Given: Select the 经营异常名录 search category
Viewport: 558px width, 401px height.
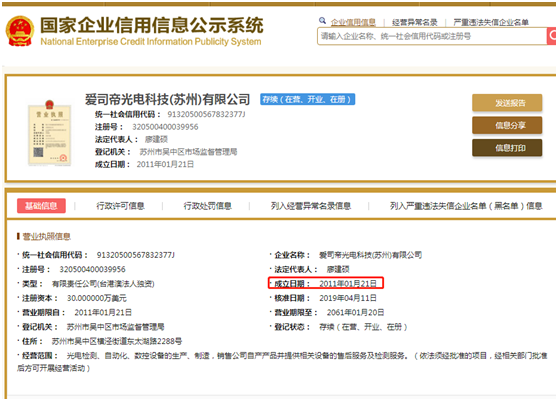Looking at the screenshot, I should coord(415,22).
